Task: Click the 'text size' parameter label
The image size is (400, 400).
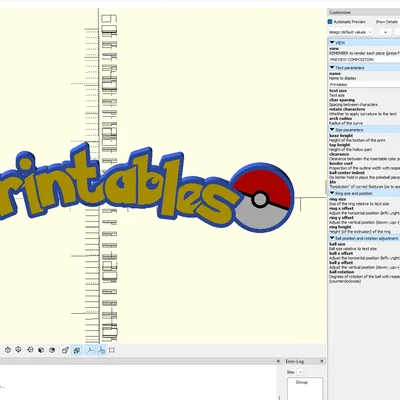Action: [338, 91]
